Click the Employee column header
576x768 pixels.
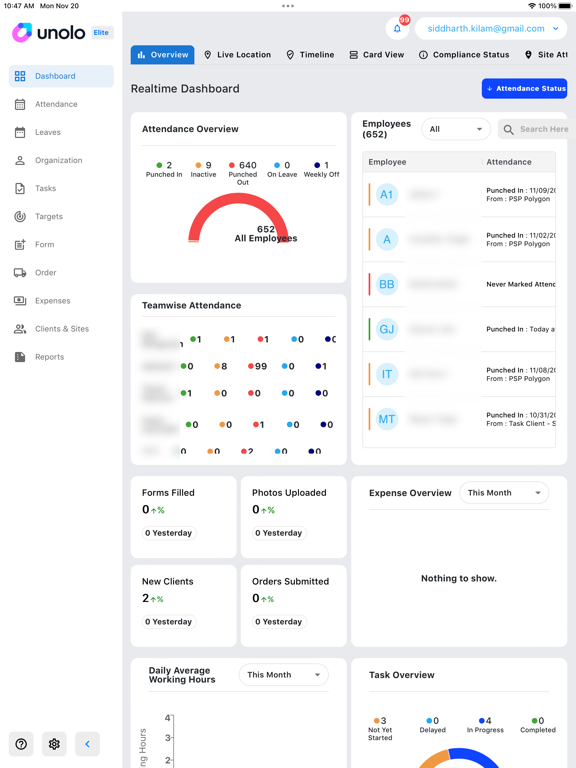(x=387, y=162)
